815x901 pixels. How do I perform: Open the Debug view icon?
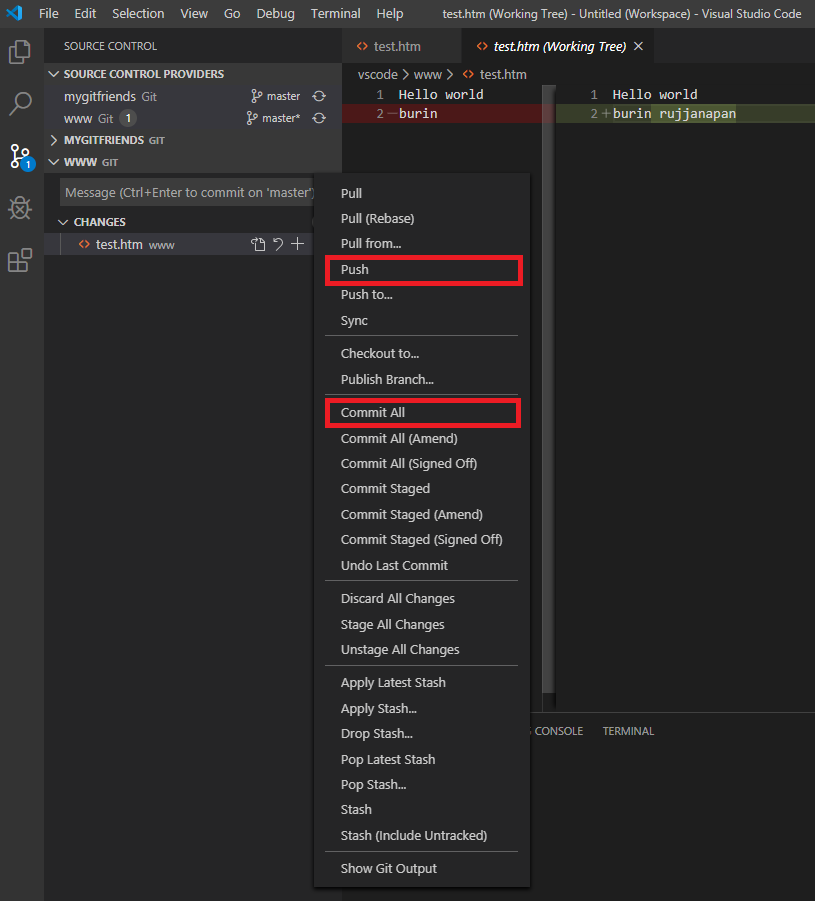click(20, 208)
